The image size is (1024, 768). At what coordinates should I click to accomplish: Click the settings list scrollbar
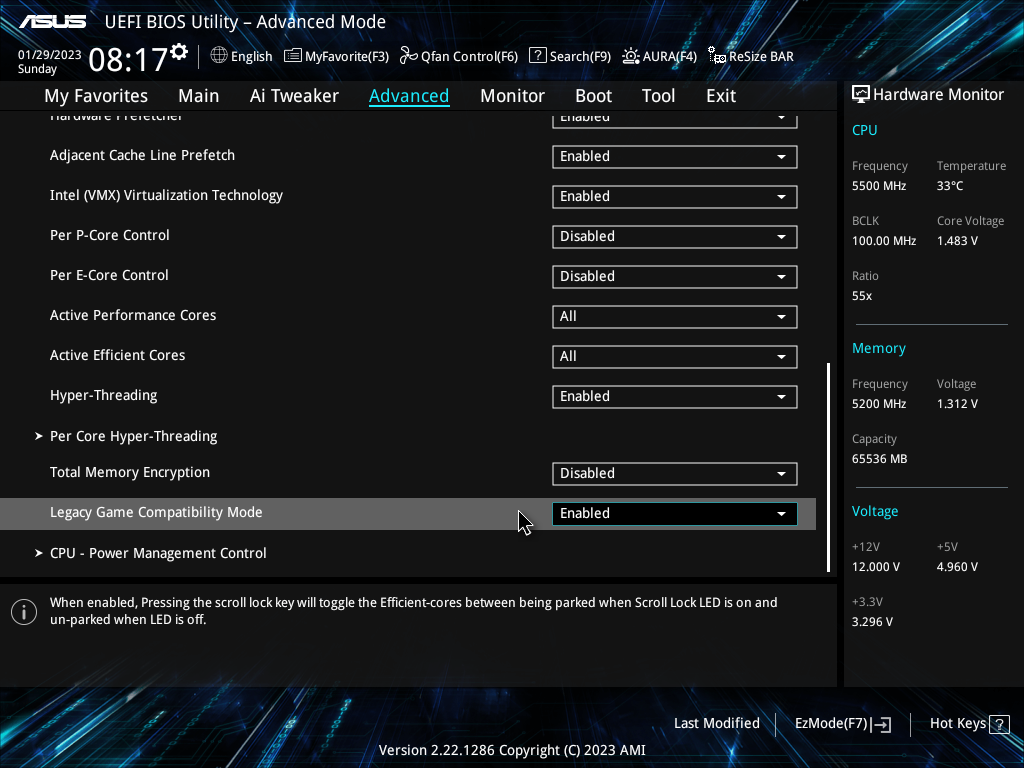tap(829, 467)
